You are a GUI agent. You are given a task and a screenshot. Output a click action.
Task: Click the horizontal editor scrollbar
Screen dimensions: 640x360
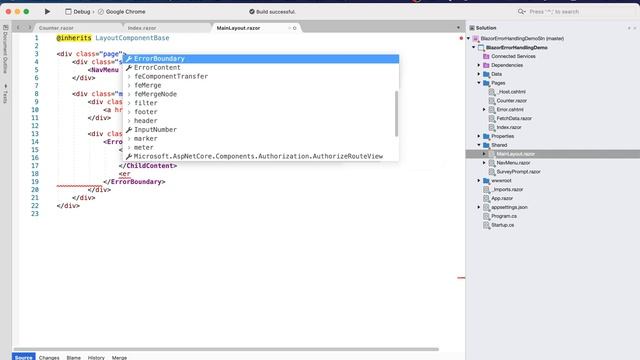226,349
